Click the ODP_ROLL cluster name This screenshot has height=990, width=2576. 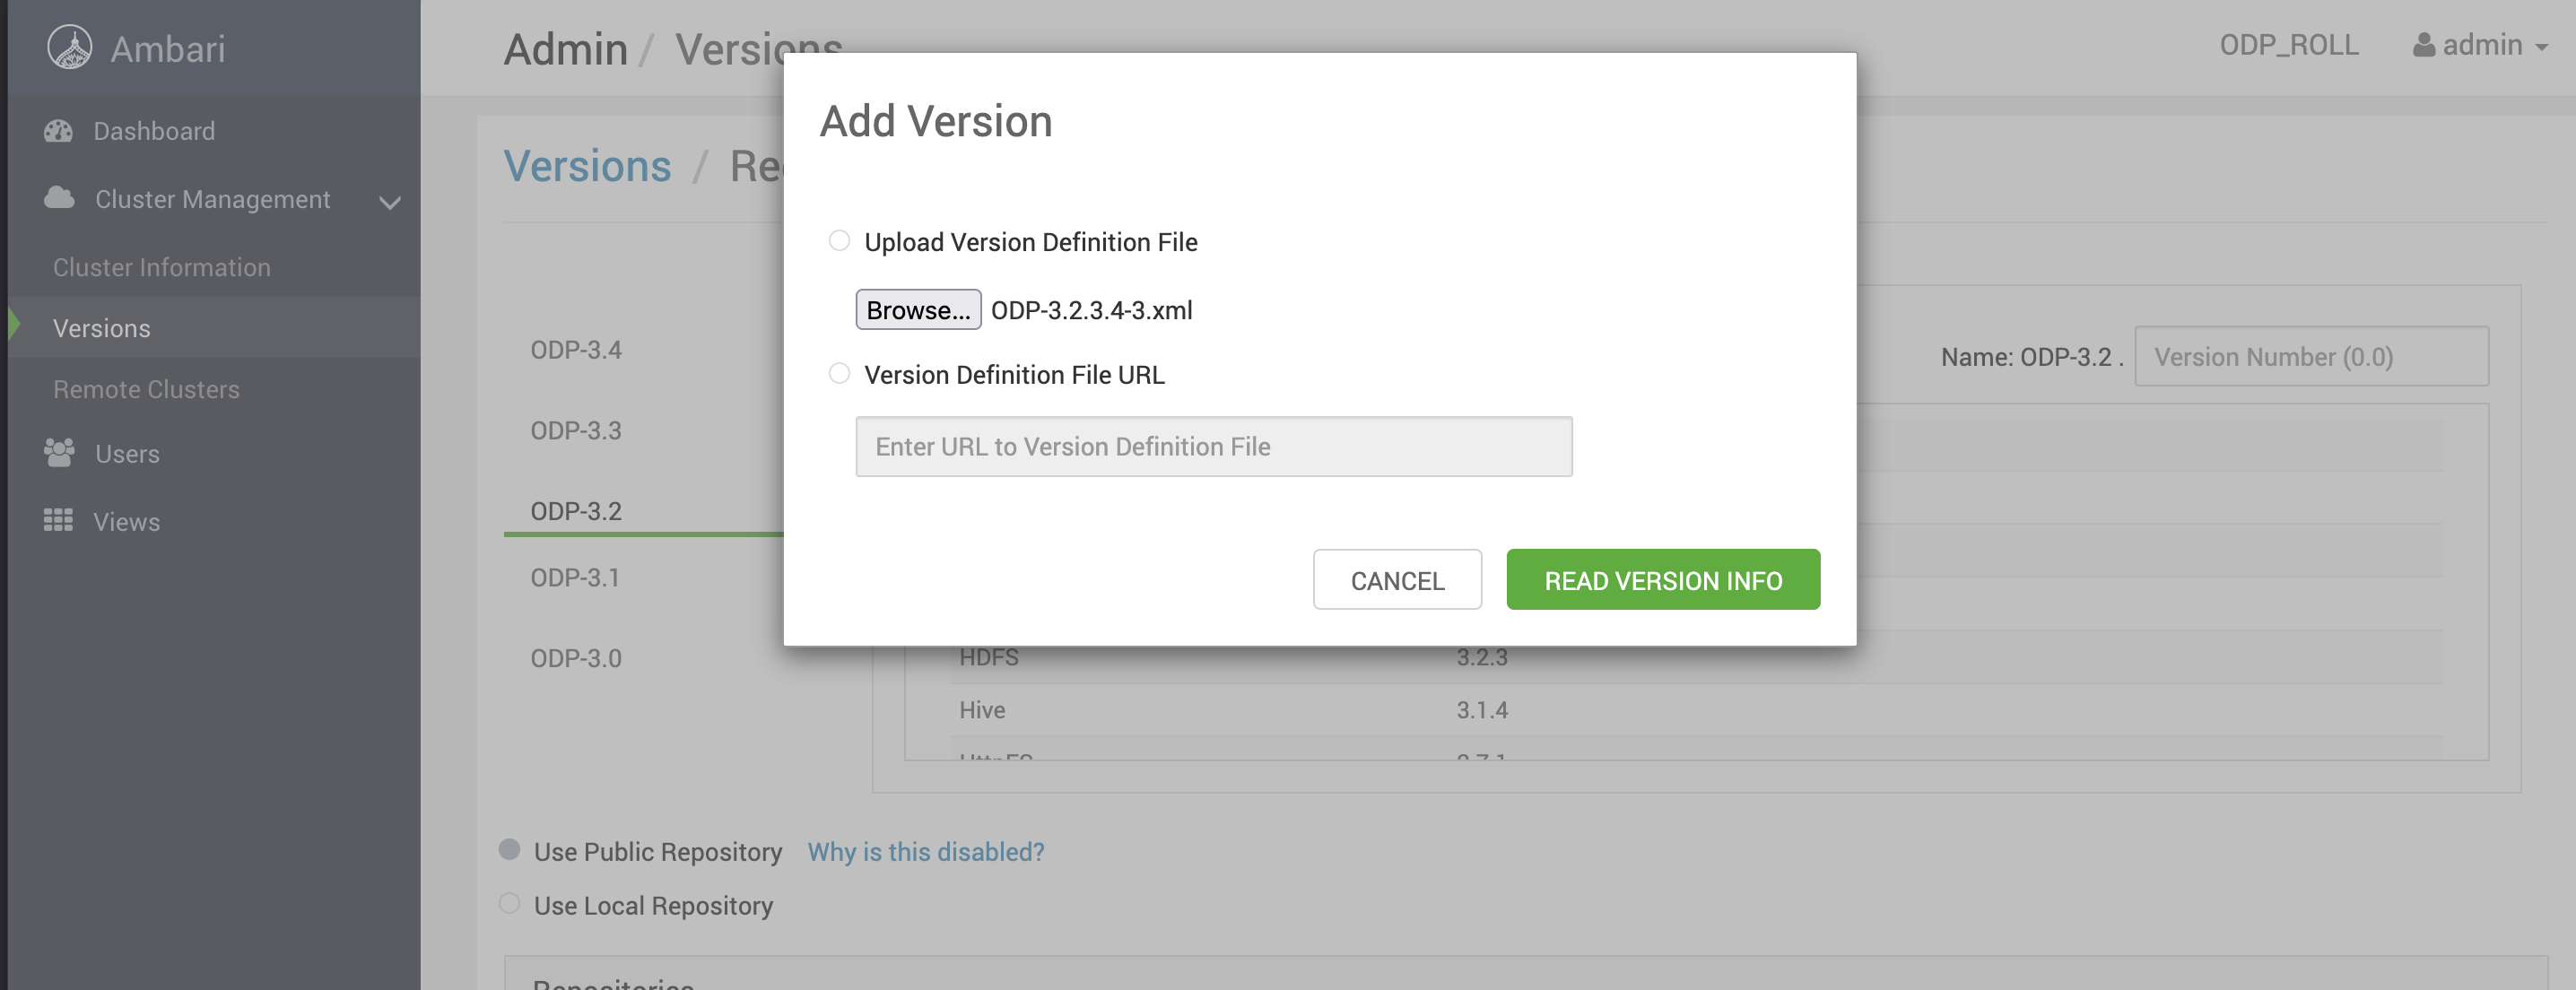pos(2289,45)
